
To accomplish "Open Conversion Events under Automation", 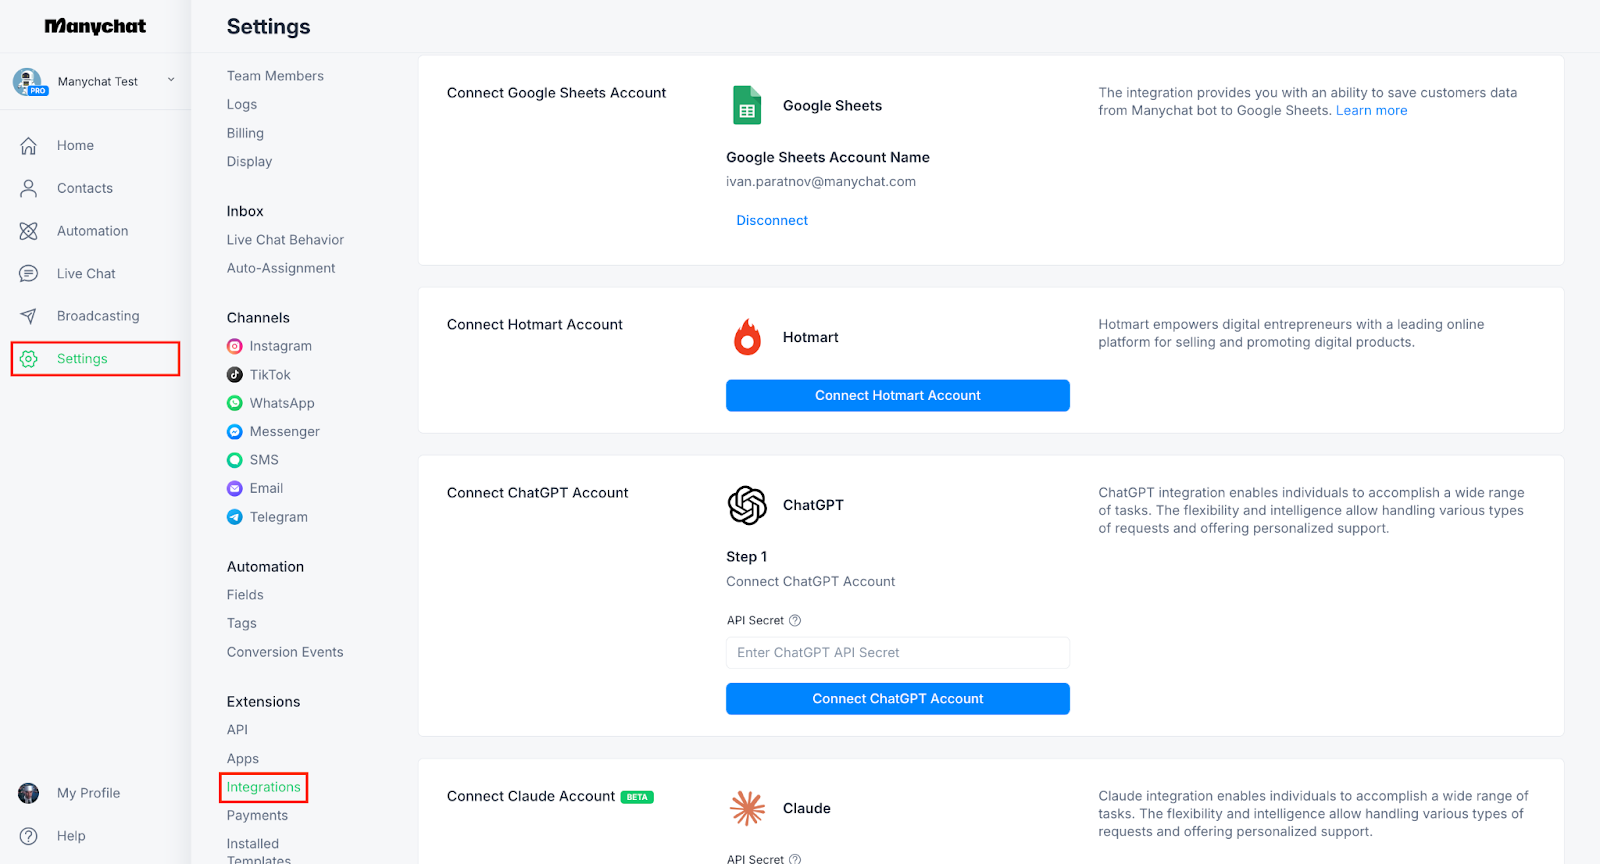I will (285, 652).
